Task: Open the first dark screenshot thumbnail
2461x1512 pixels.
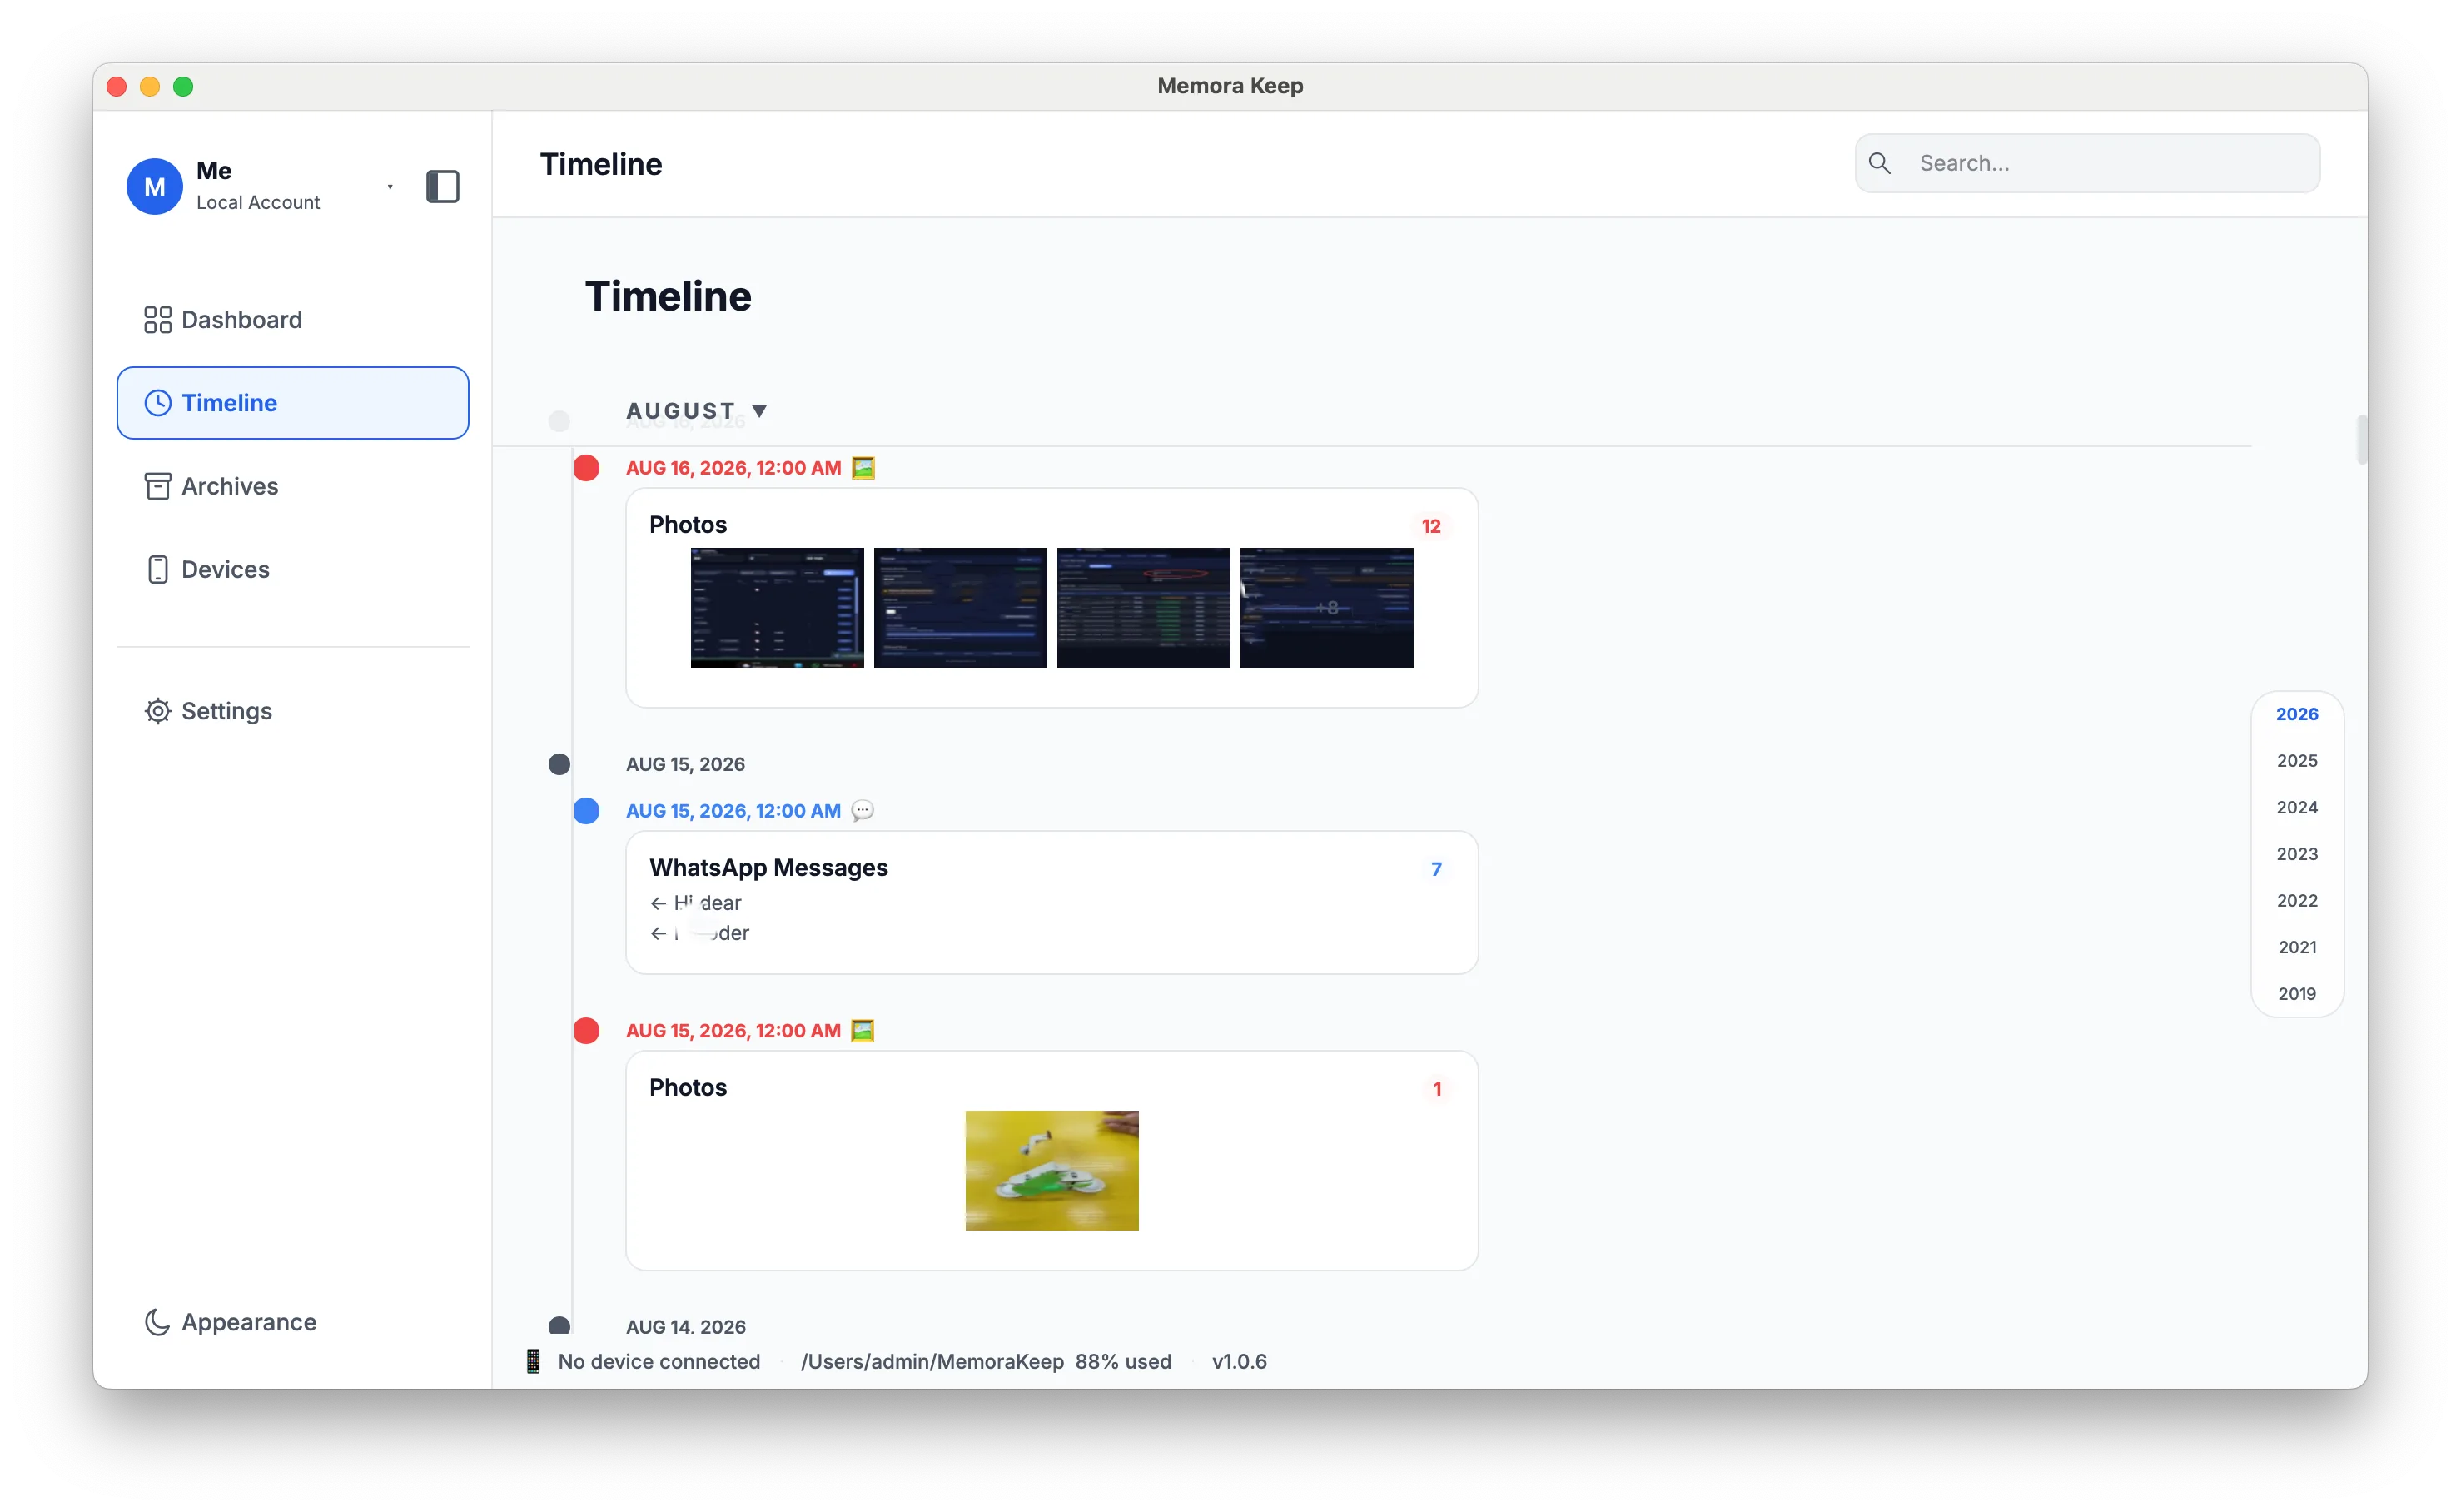Action: [x=777, y=608]
